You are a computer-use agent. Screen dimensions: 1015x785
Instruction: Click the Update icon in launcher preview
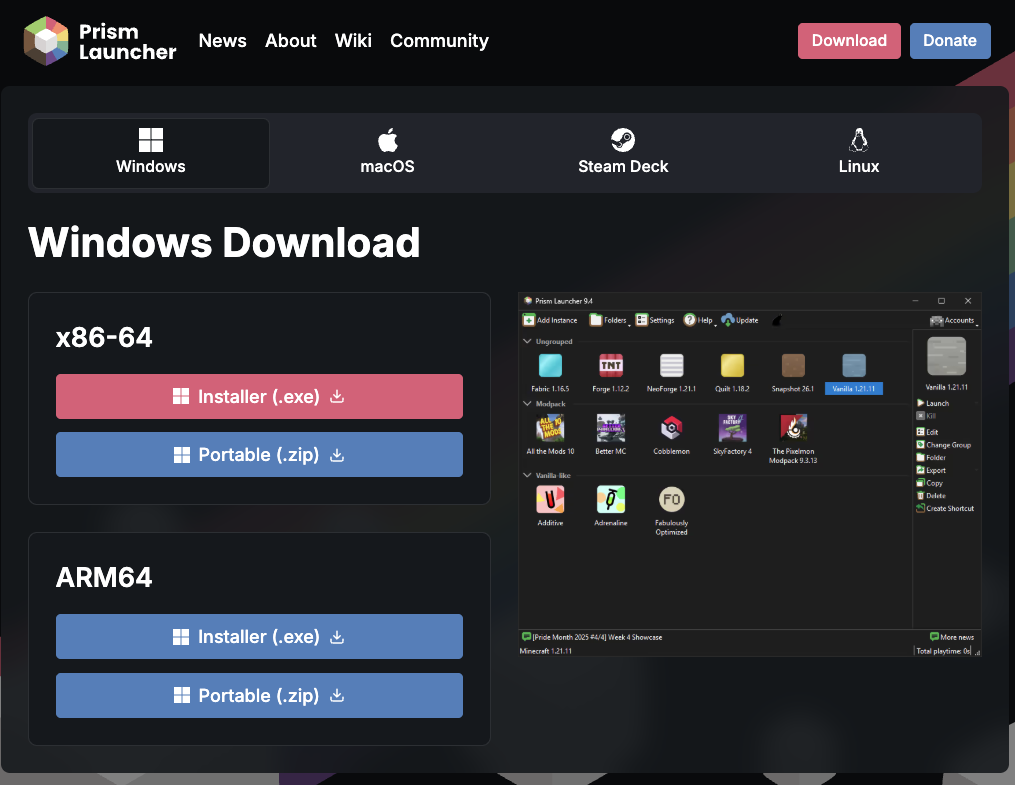tap(728, 320)
